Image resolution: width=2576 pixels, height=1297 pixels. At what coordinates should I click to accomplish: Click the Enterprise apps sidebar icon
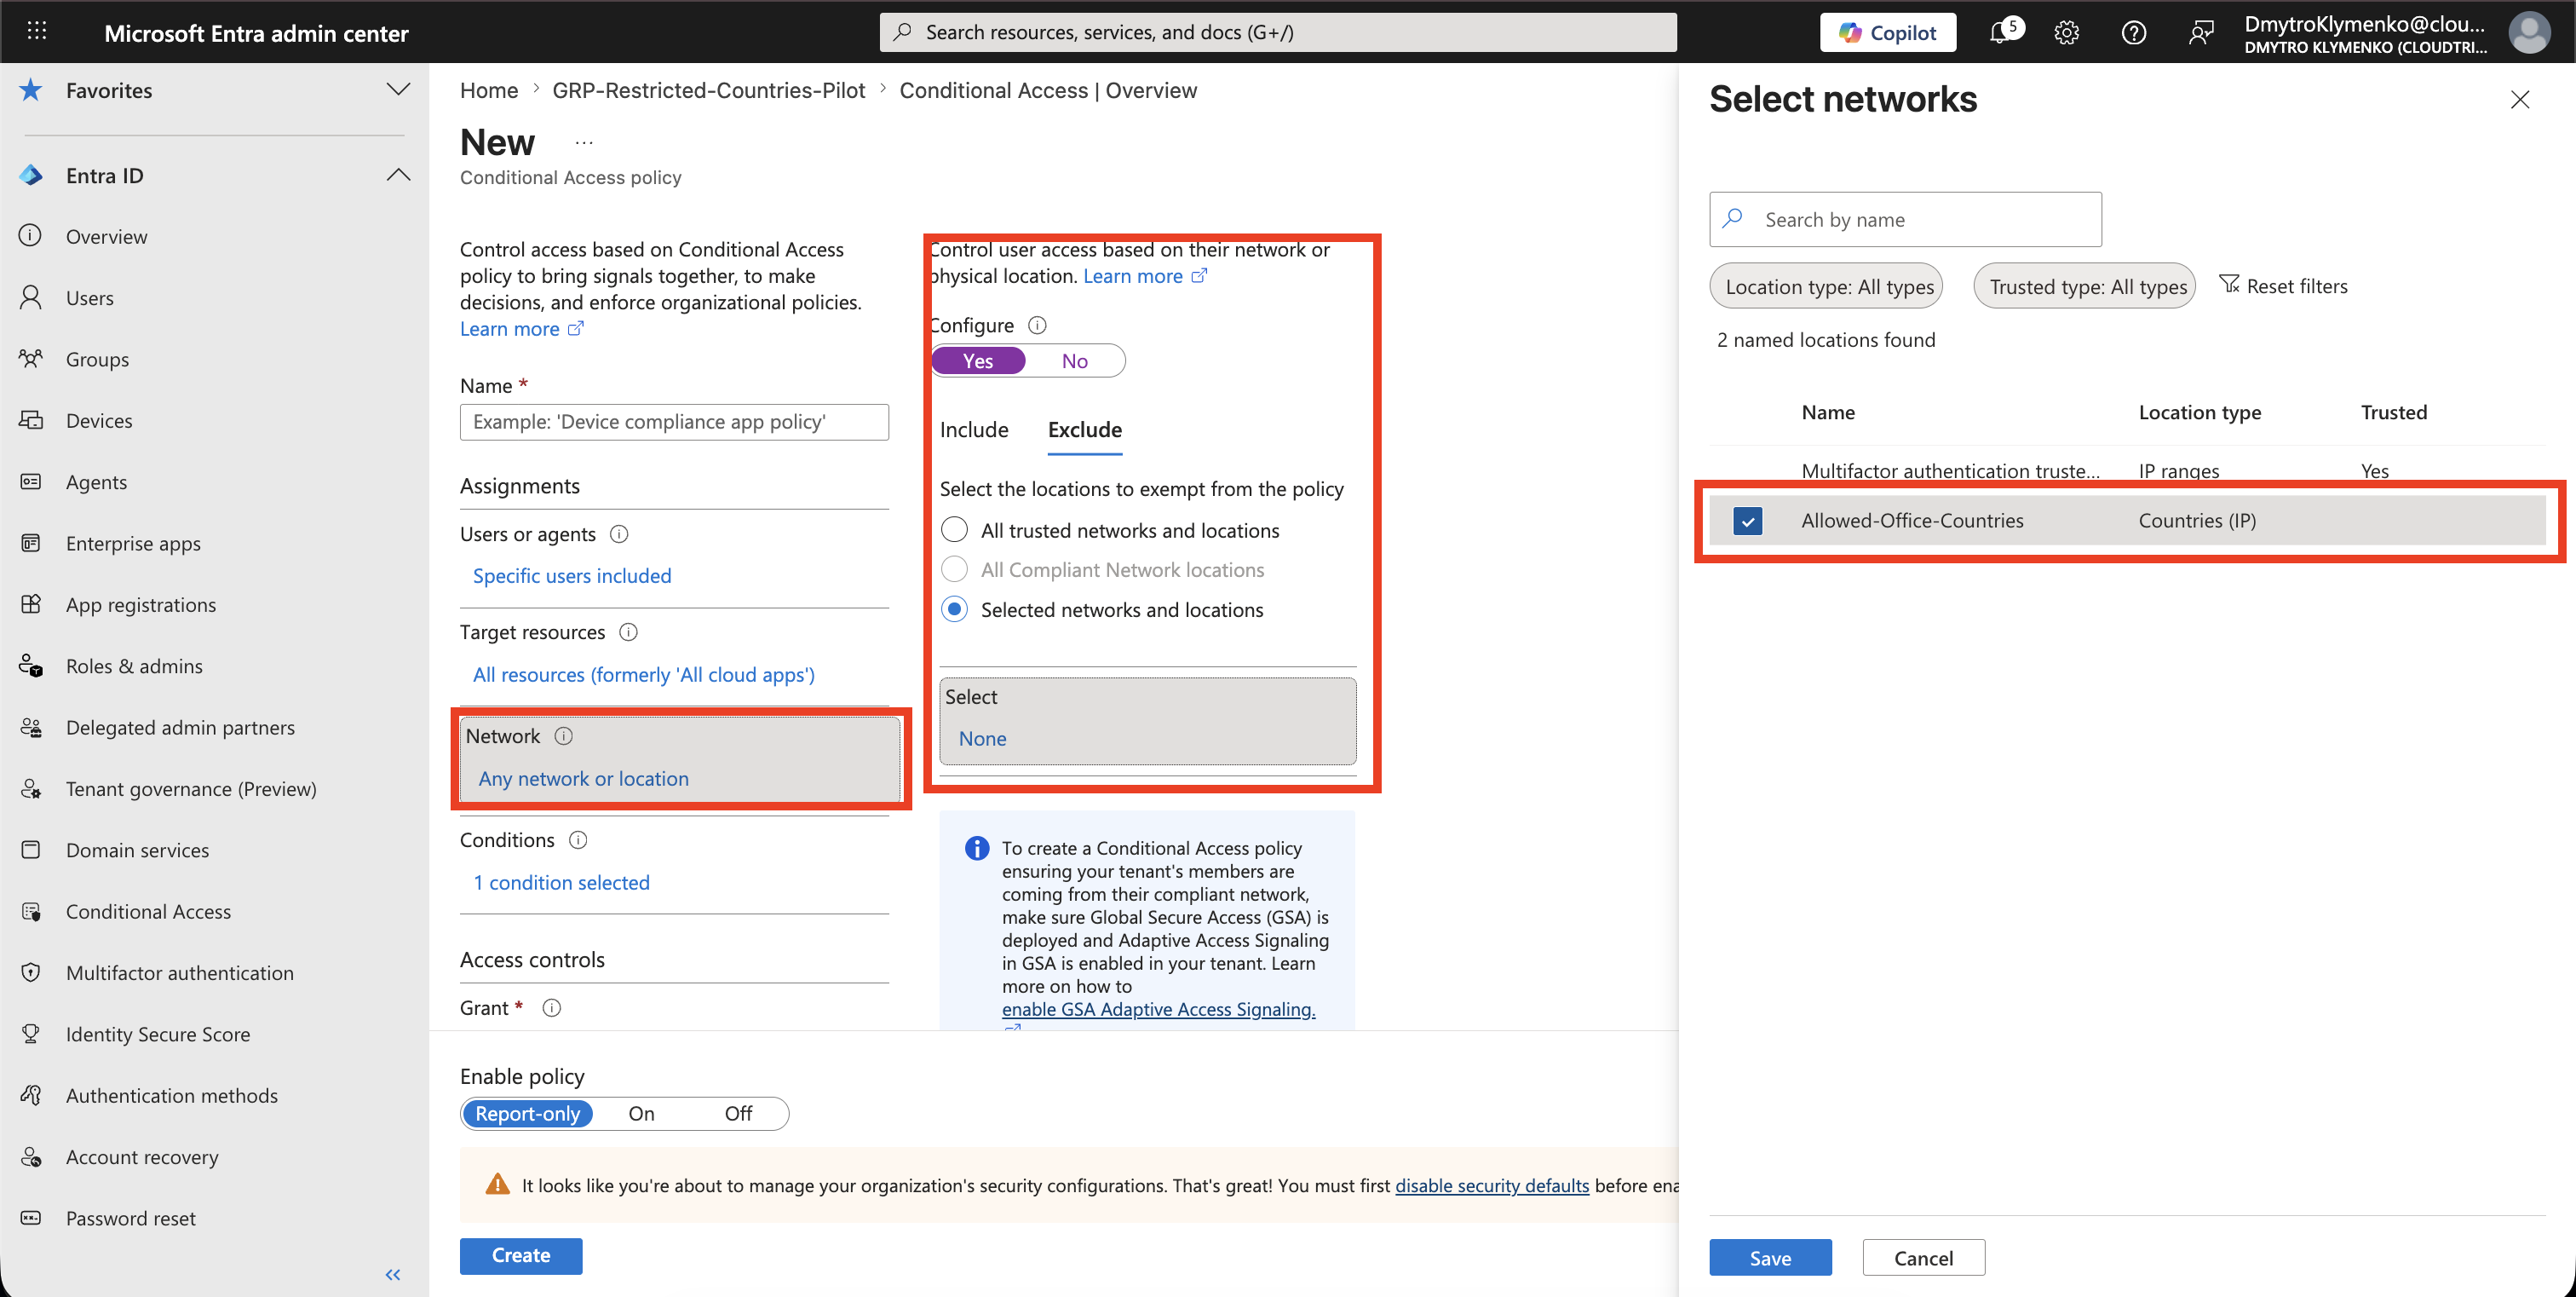click(31, 542)
